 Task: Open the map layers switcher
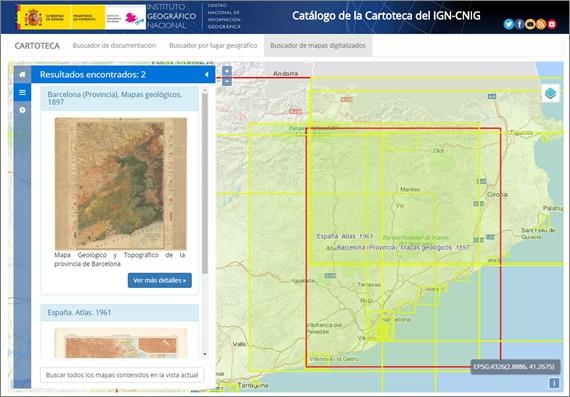[x=551, y=93]
